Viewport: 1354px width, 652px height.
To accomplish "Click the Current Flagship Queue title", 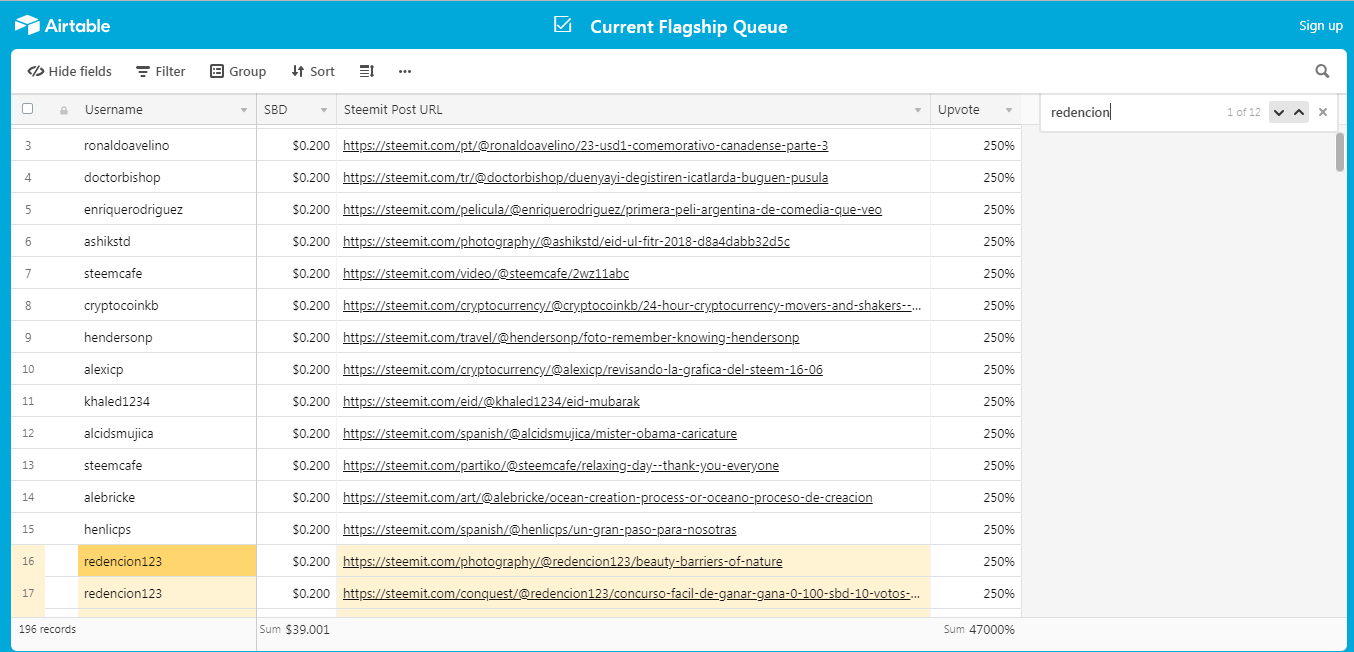I will (x=689, y=27).
